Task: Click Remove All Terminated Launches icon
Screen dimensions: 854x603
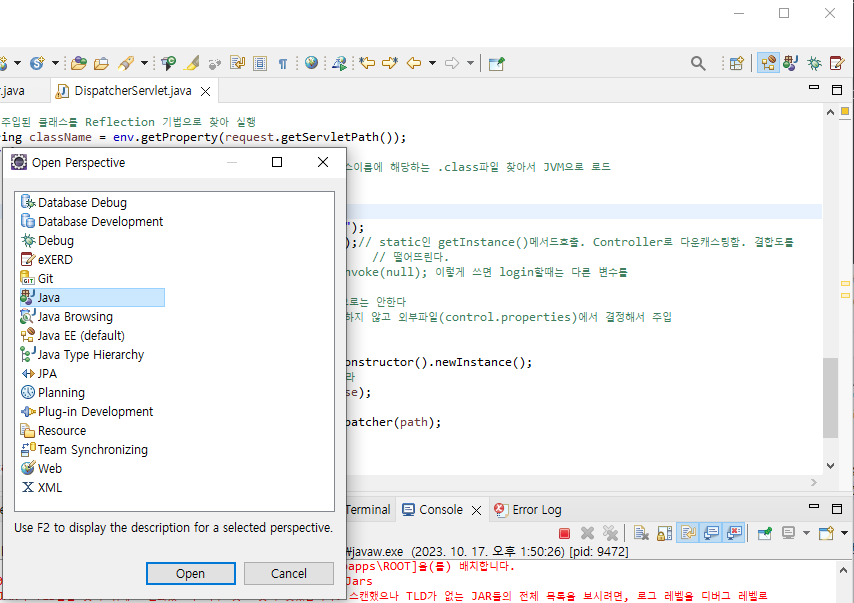Action: [611, 533]
